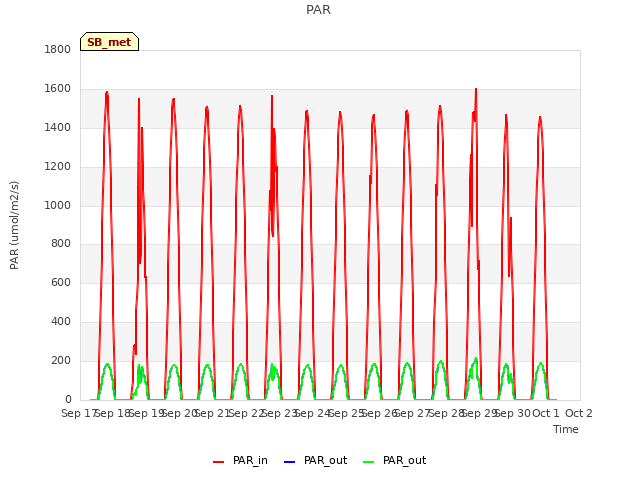Click the 600 y-axis tick label

pos(61,282)
